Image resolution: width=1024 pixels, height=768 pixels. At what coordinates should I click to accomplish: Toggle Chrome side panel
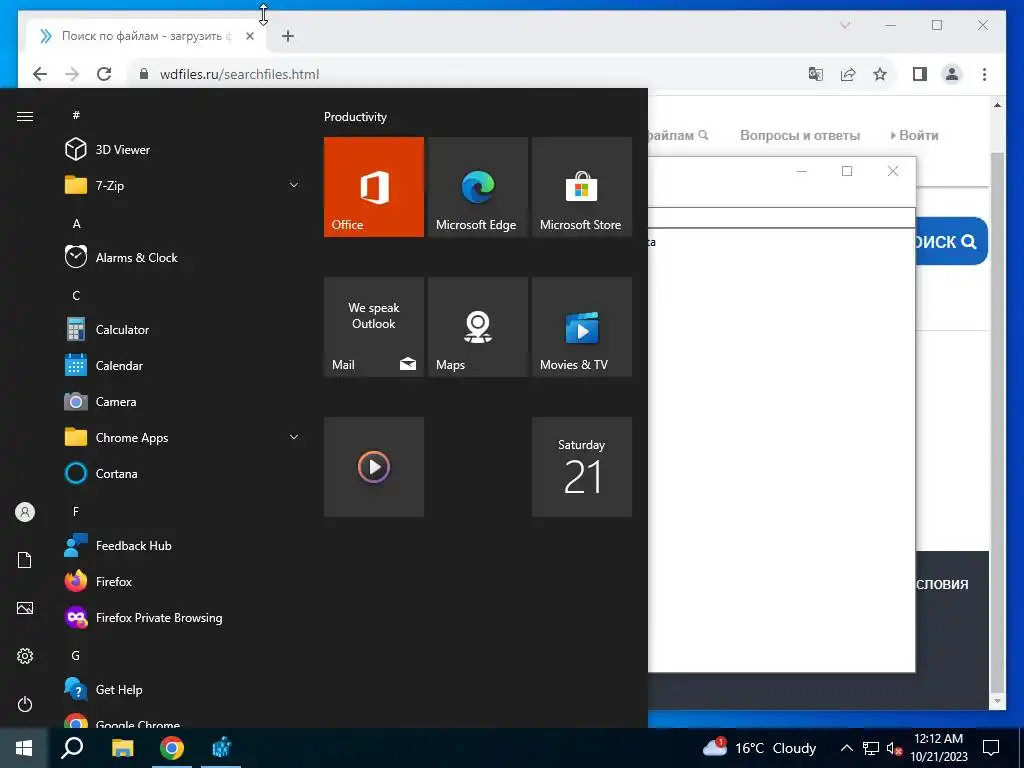tap(920, 74)
